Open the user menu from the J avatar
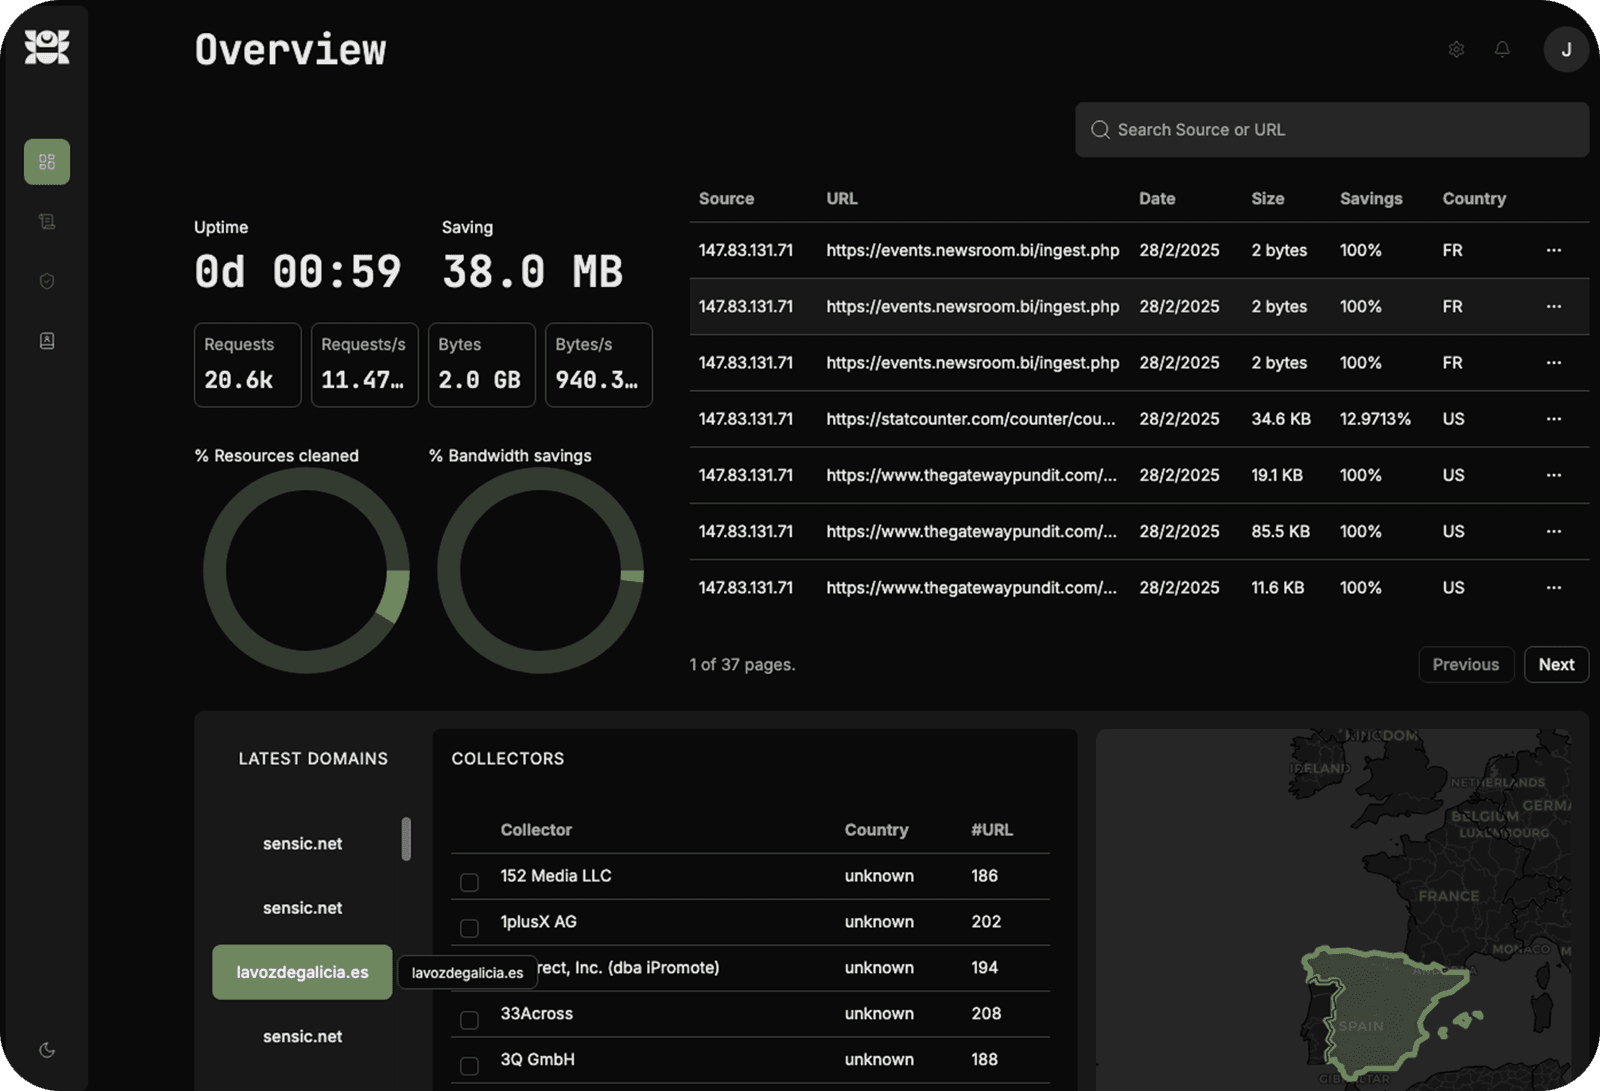Screen dimensions: 1600x1091 pyautogui.click(x=1565, y=49)
